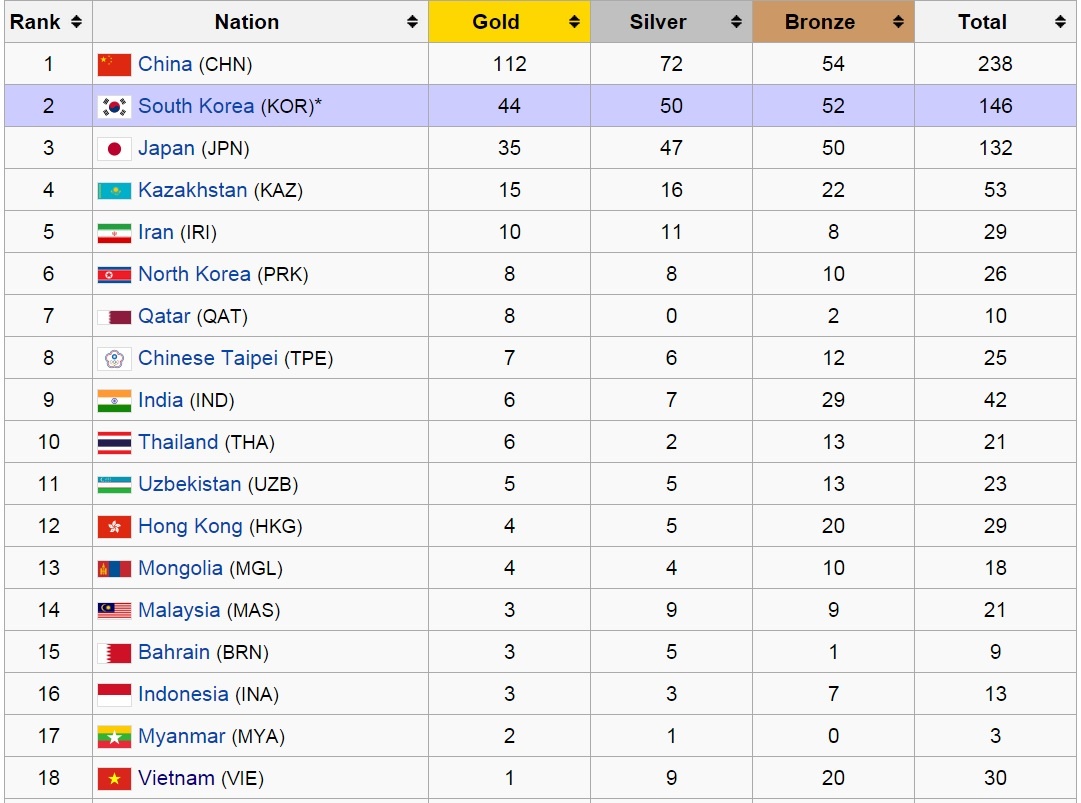Click the Japan flag icon
This screenshot has width=1081, height=803.
pyautogui.click(x=114, y=149)
